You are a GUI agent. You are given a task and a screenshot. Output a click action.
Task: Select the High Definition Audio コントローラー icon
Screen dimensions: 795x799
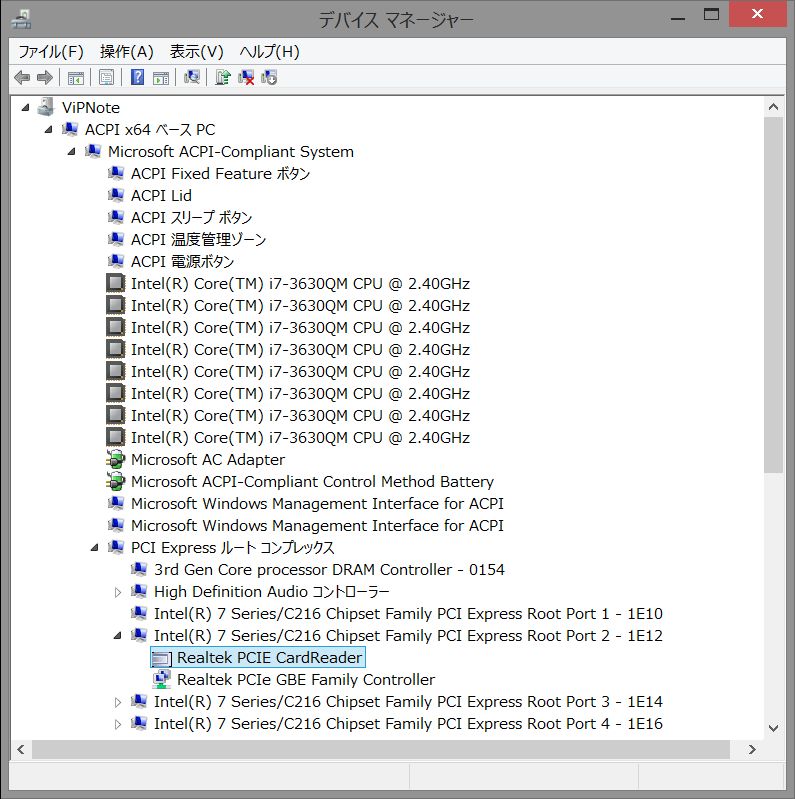tap(139, 591)
